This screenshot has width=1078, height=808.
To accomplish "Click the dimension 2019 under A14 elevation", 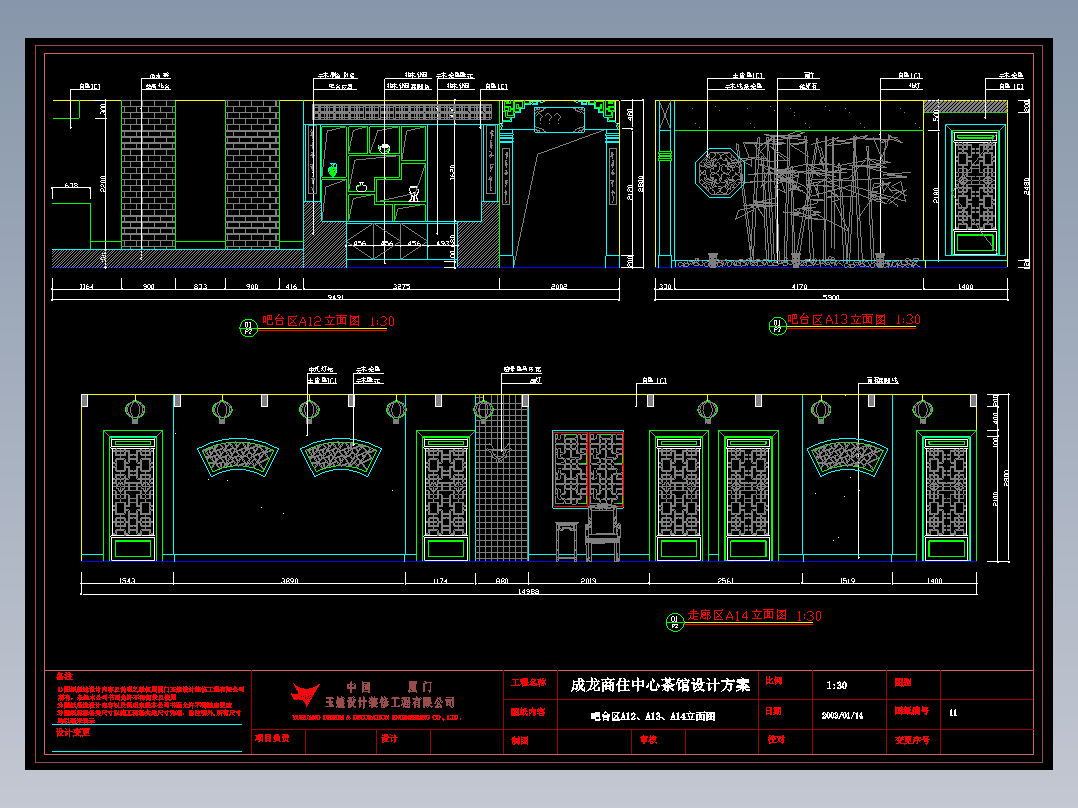I will pos(588,581).
